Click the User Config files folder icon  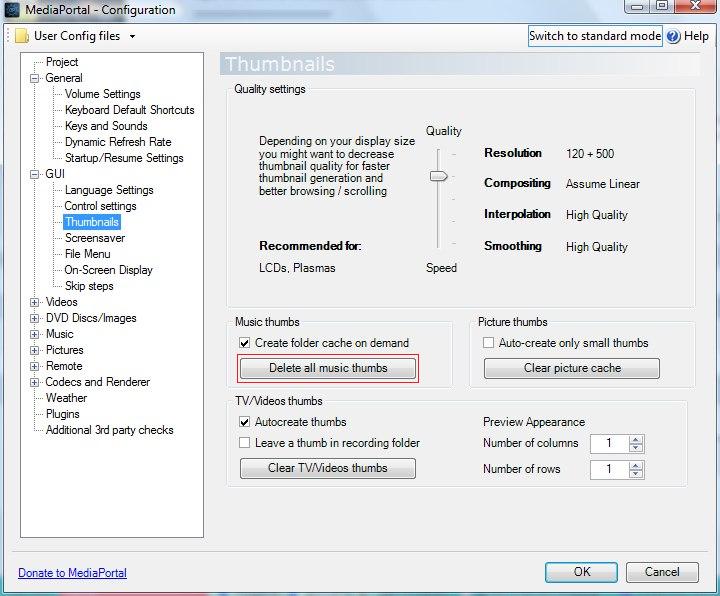coord(21,36)
